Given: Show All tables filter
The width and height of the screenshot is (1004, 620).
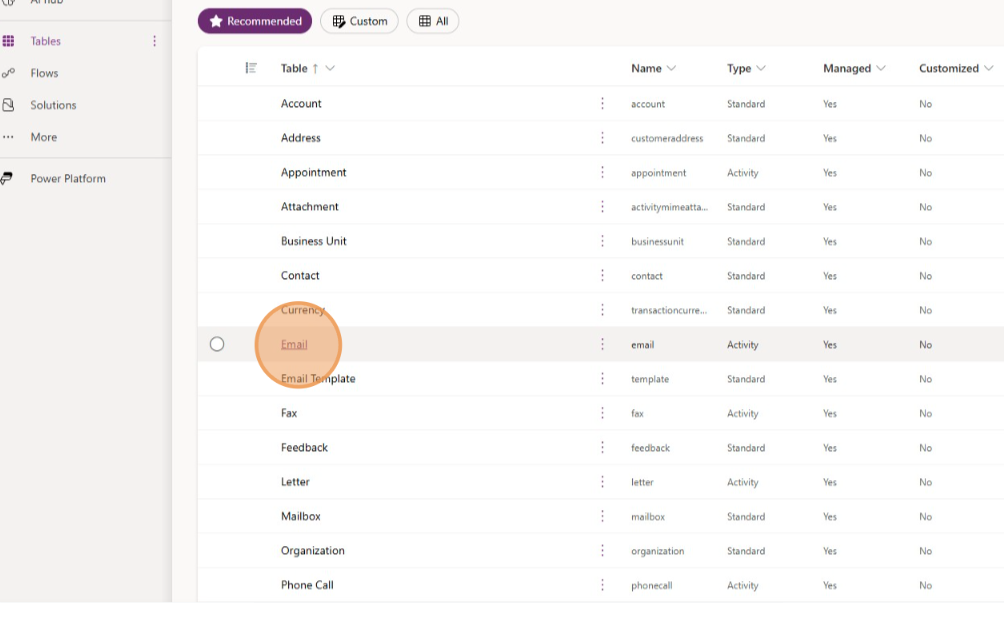Looking at the screenshot, I should click(433, 21).
